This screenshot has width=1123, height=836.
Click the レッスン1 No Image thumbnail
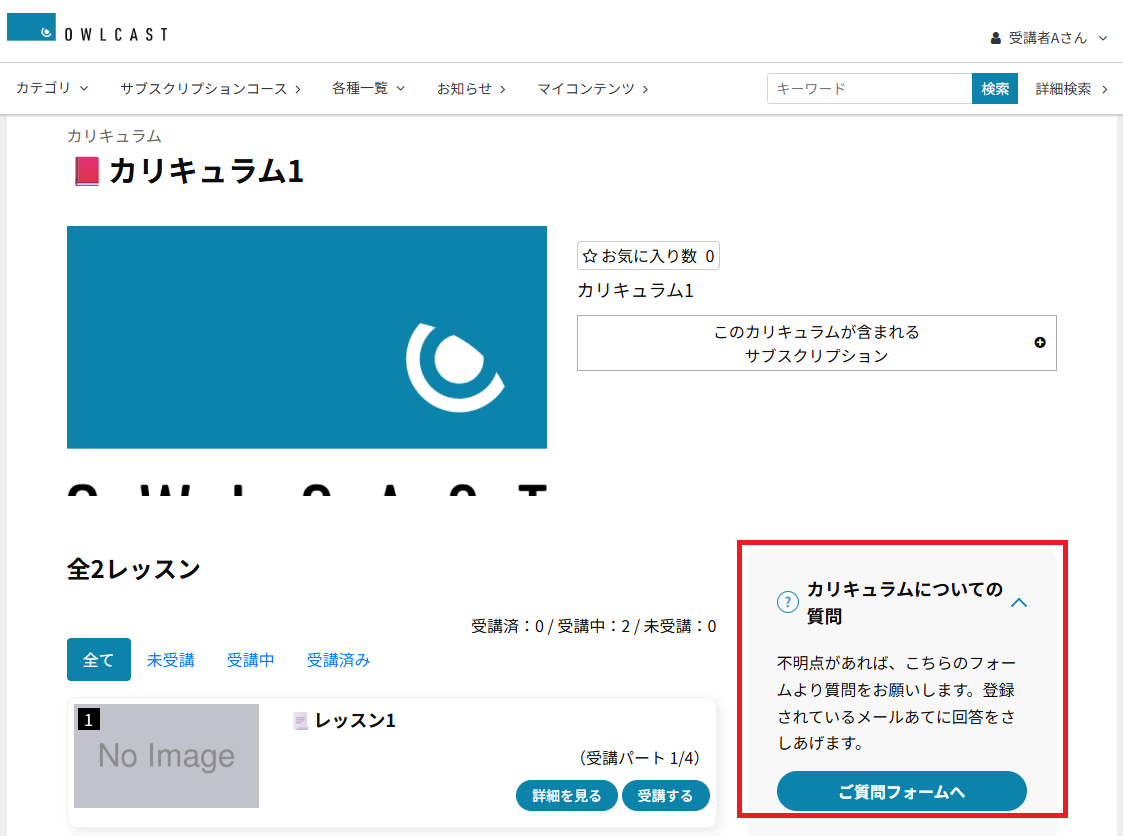(166, 756)
